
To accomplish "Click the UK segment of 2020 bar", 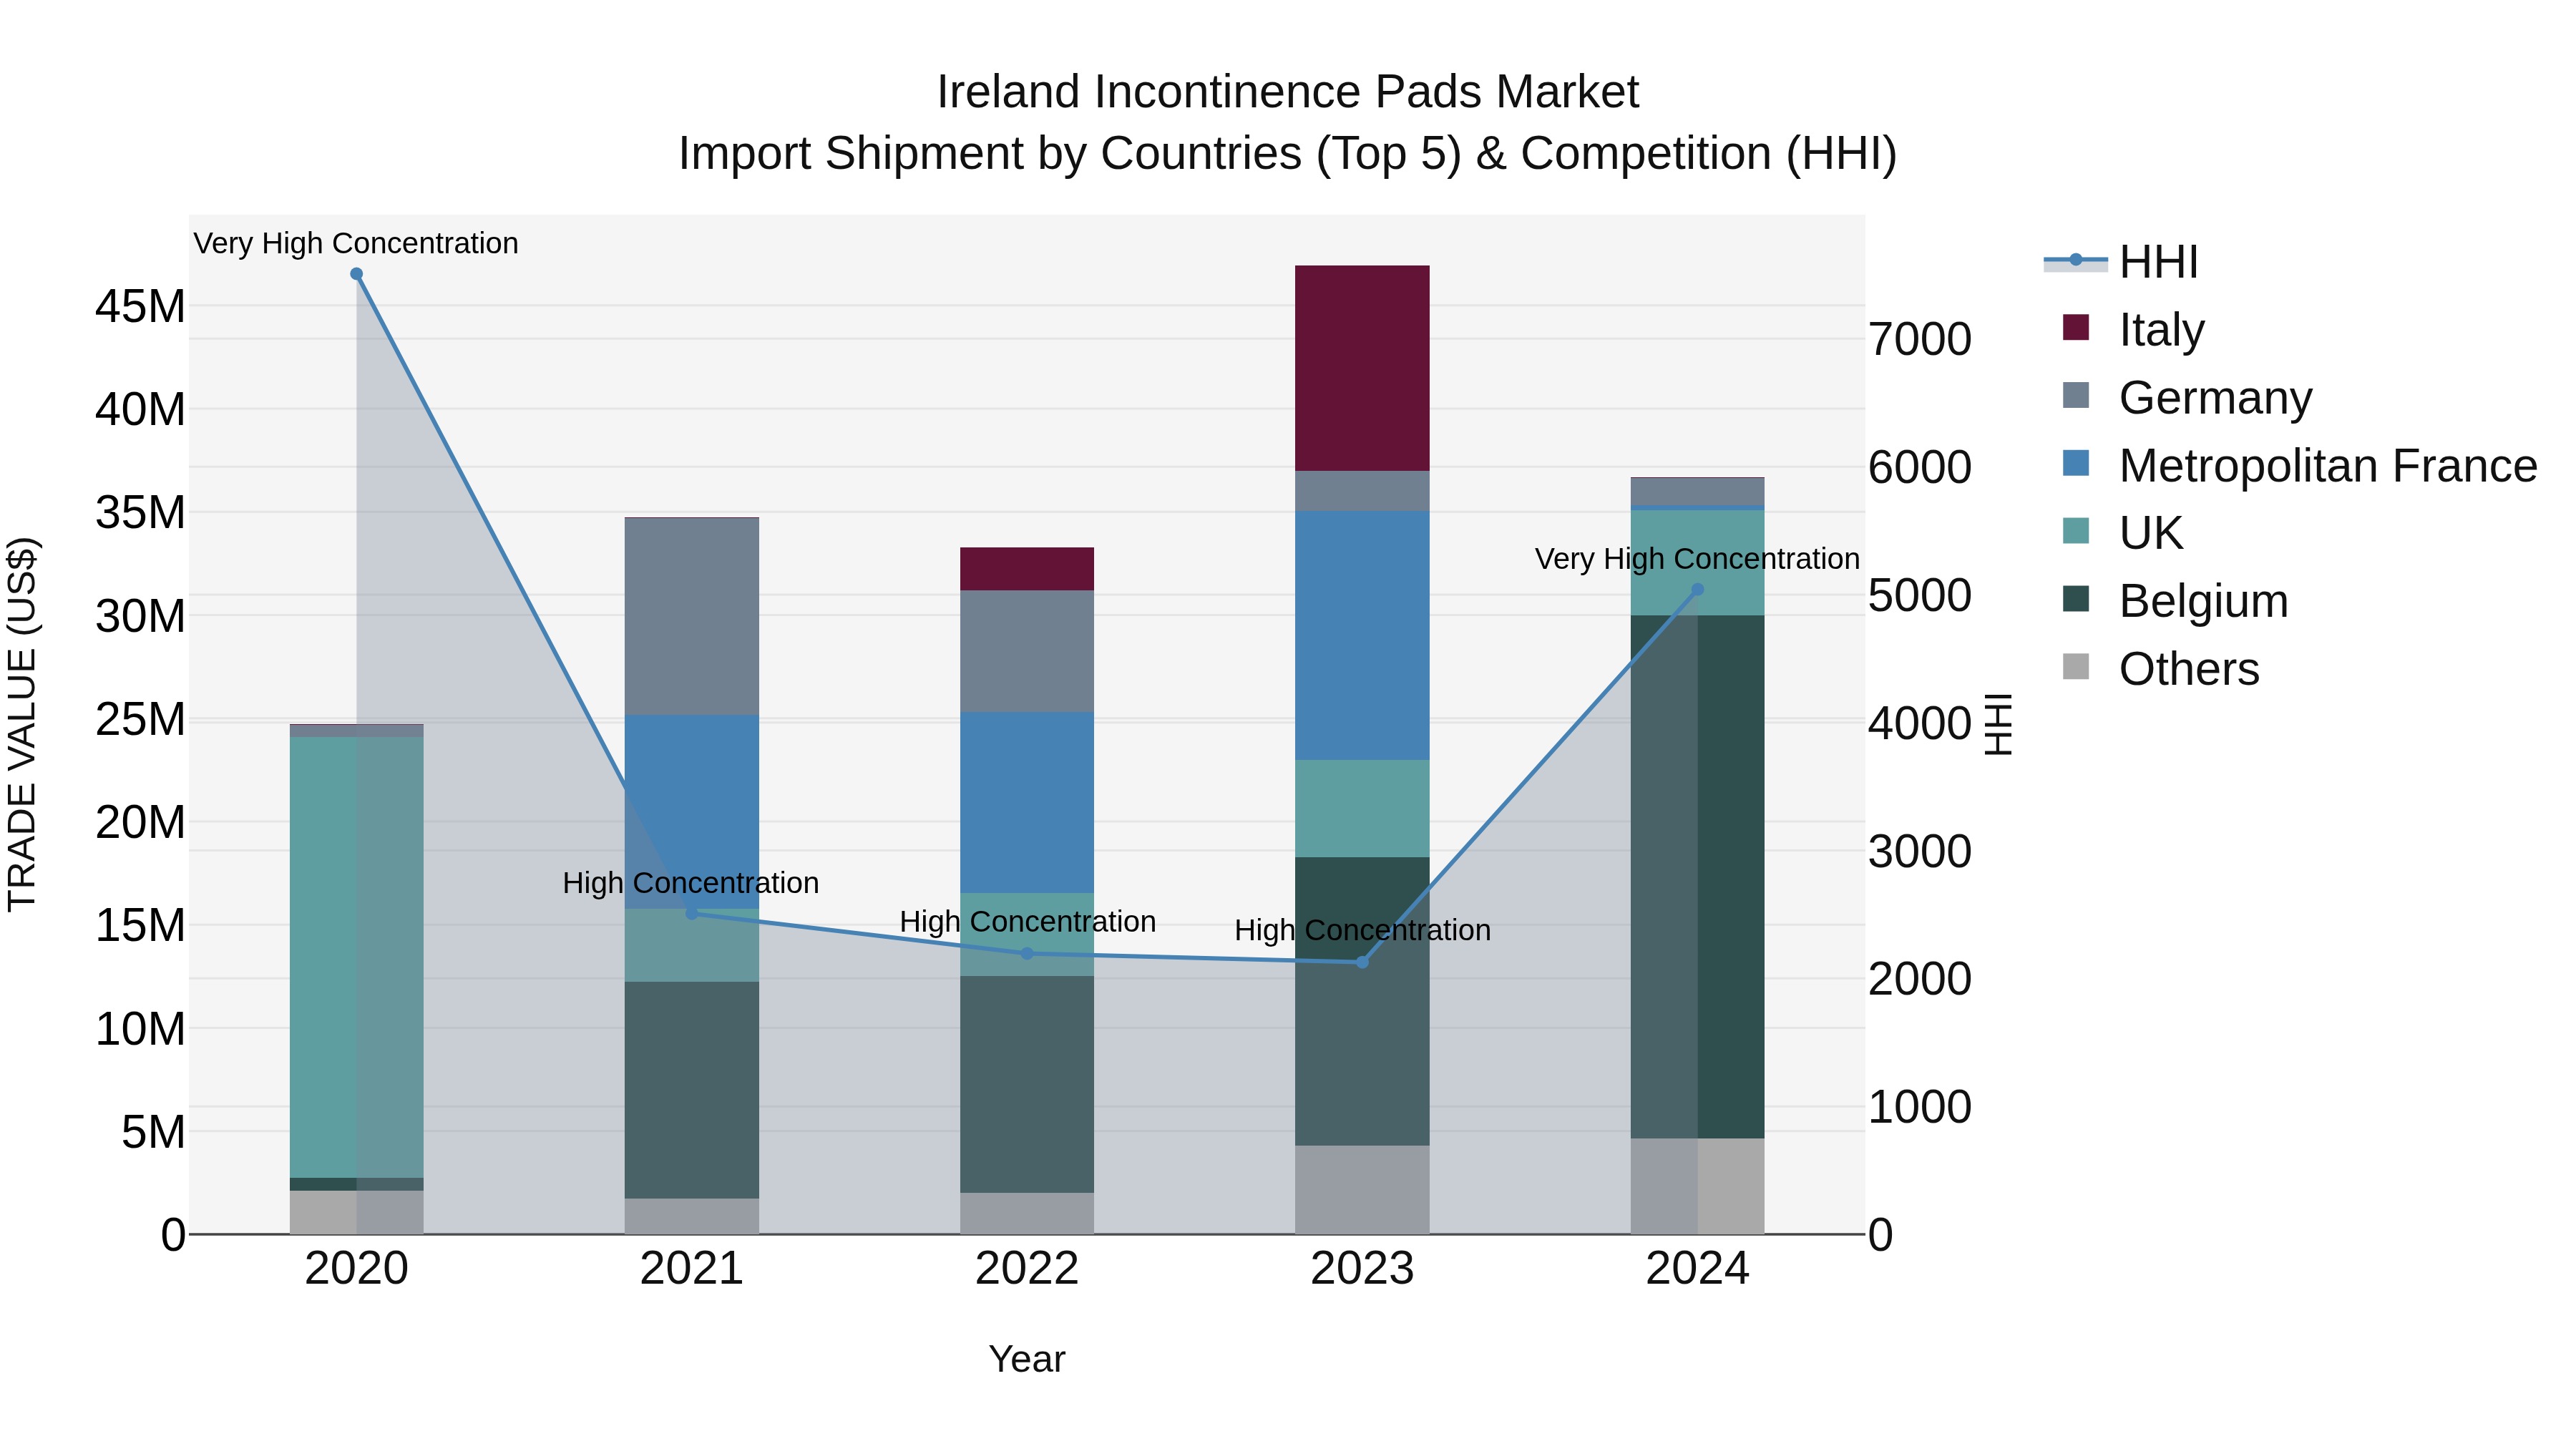I will click(x=356, y=958).
